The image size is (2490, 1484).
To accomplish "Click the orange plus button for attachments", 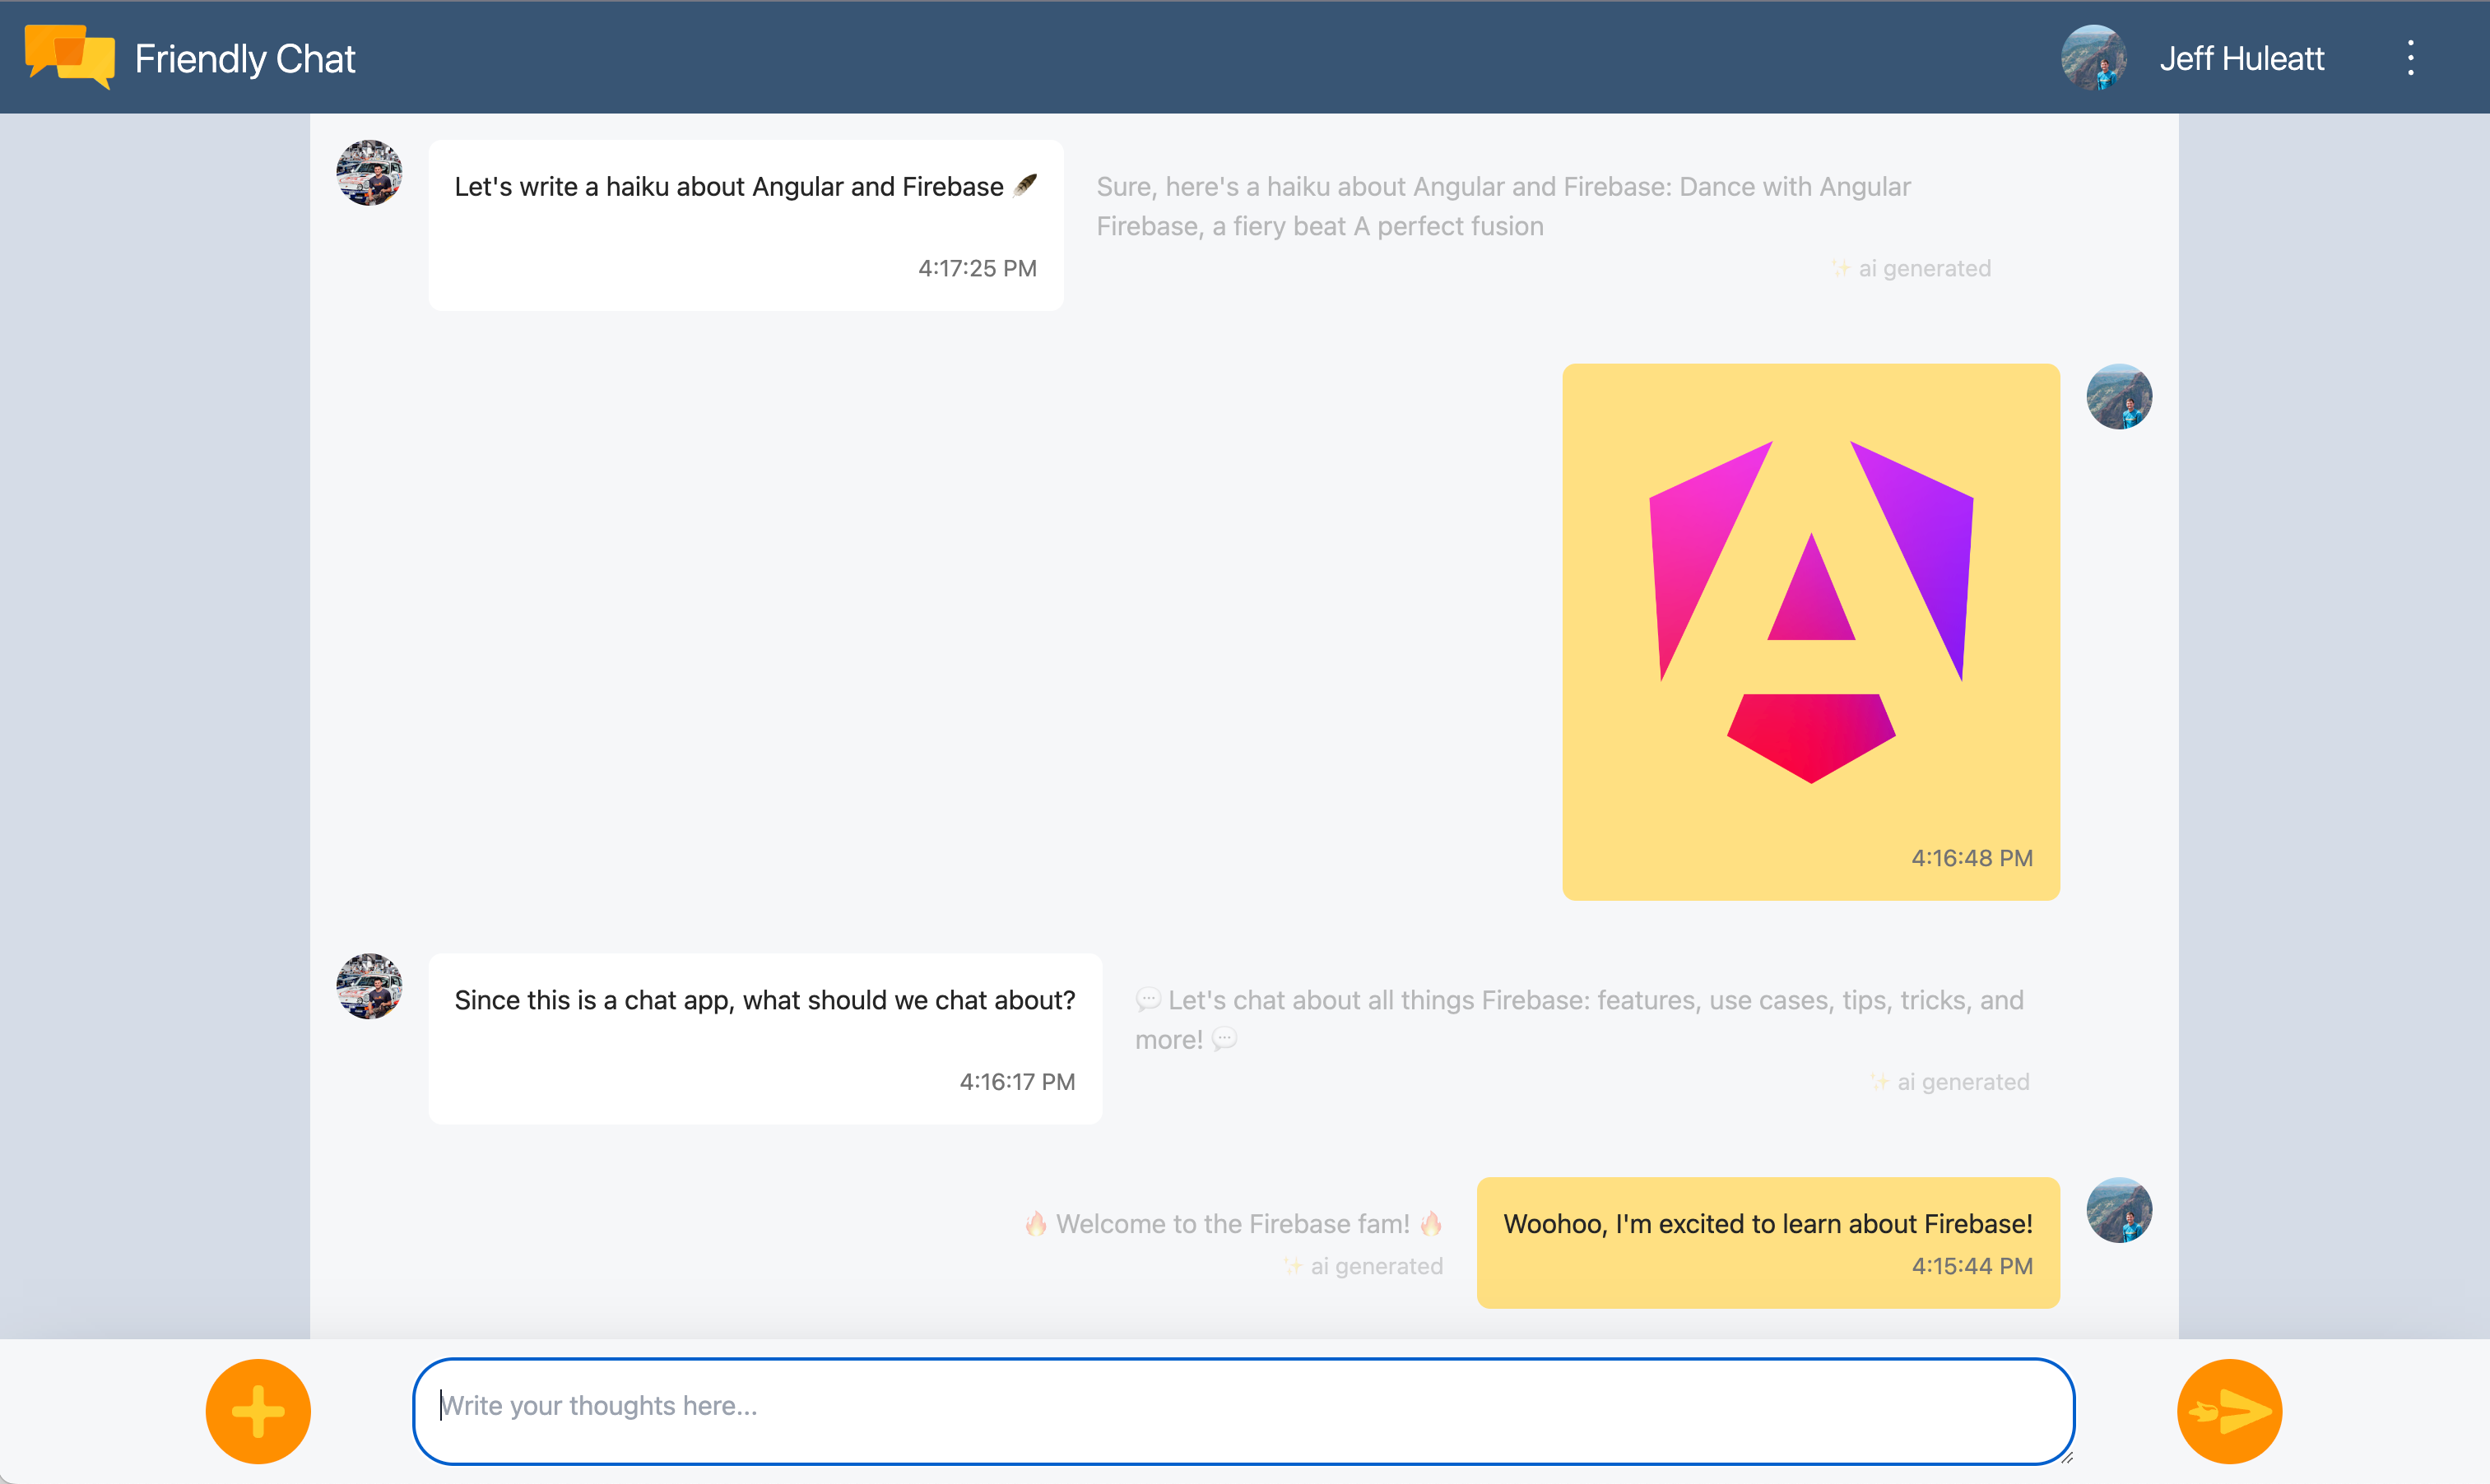I will tap(258, 1408).
